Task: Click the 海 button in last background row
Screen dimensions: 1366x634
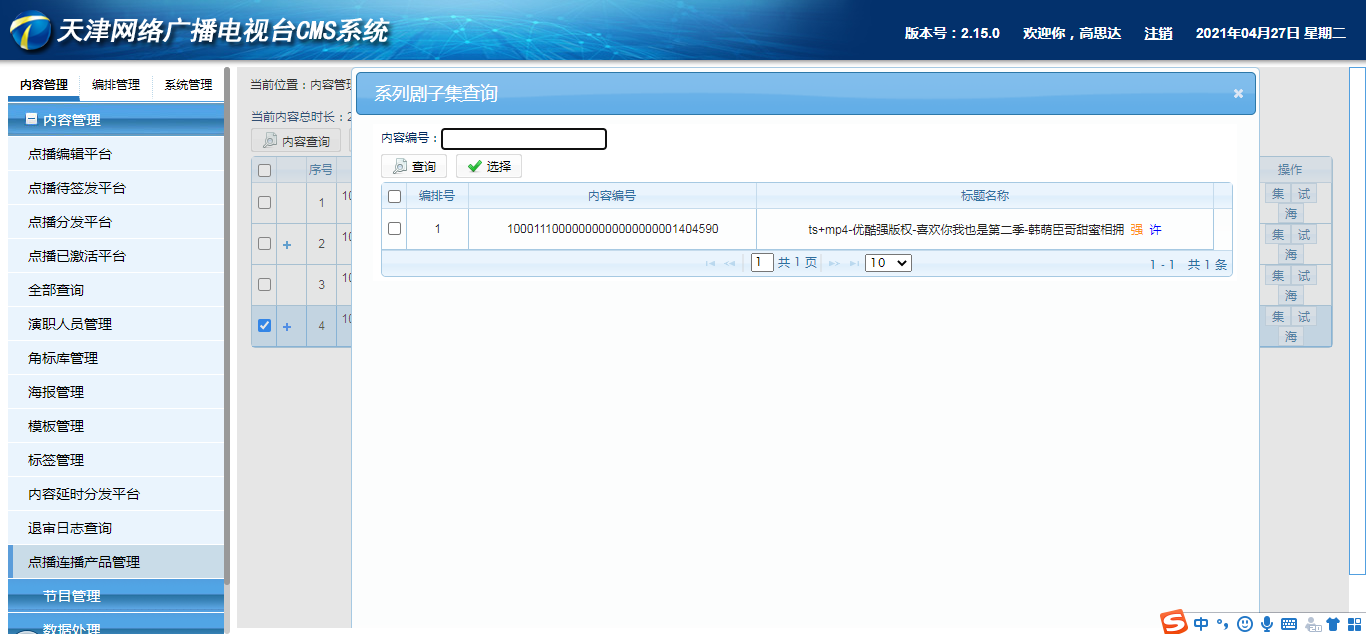Action: pyautogui.click(x=1291, y=337)
